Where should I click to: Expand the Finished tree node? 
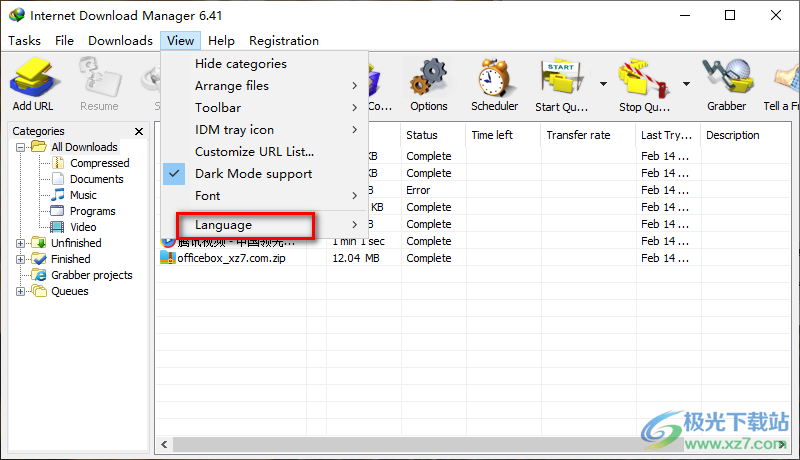[x=20, y=259]
